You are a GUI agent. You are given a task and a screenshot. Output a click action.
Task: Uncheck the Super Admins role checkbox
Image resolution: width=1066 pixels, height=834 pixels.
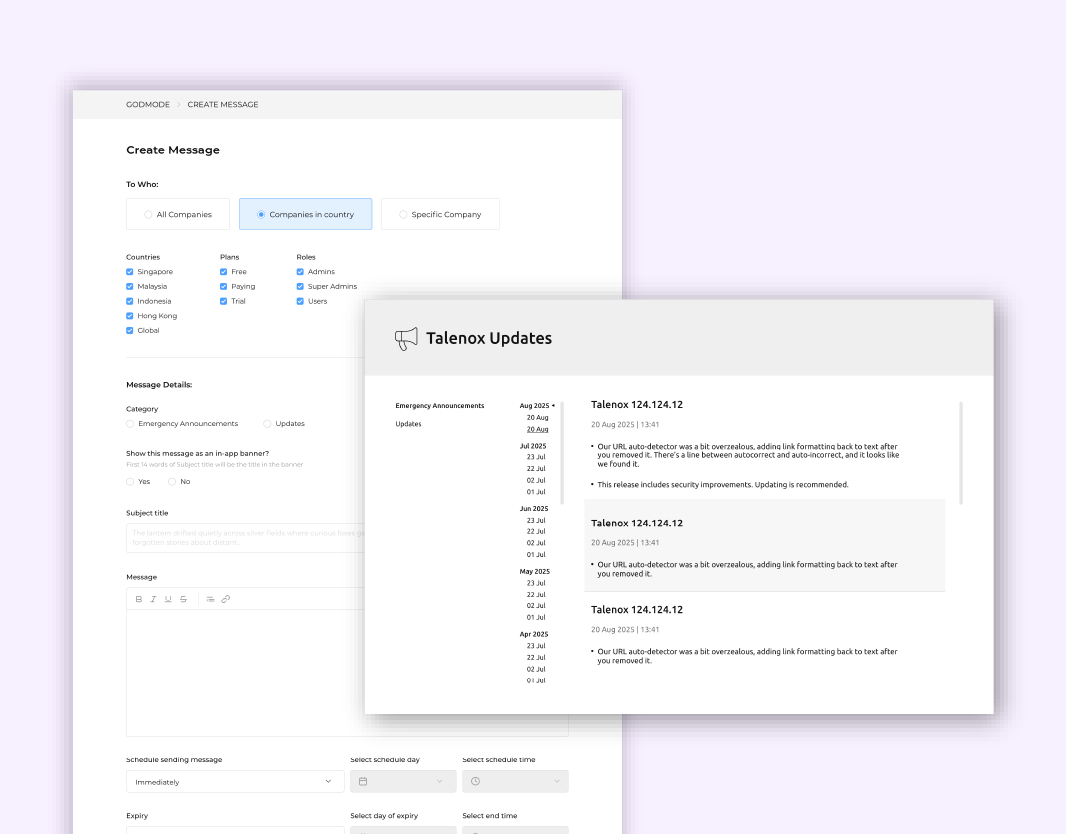300,287
